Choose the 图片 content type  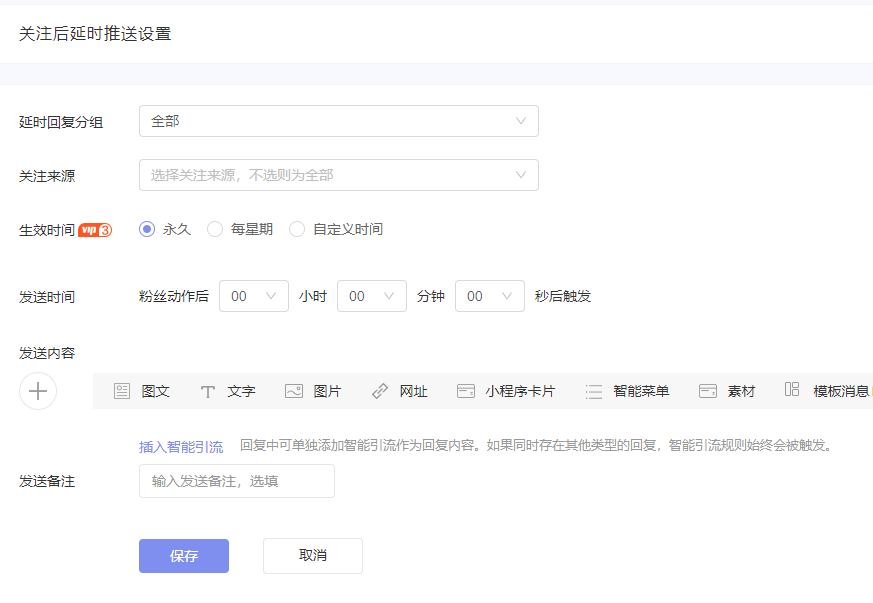point(313,391)
